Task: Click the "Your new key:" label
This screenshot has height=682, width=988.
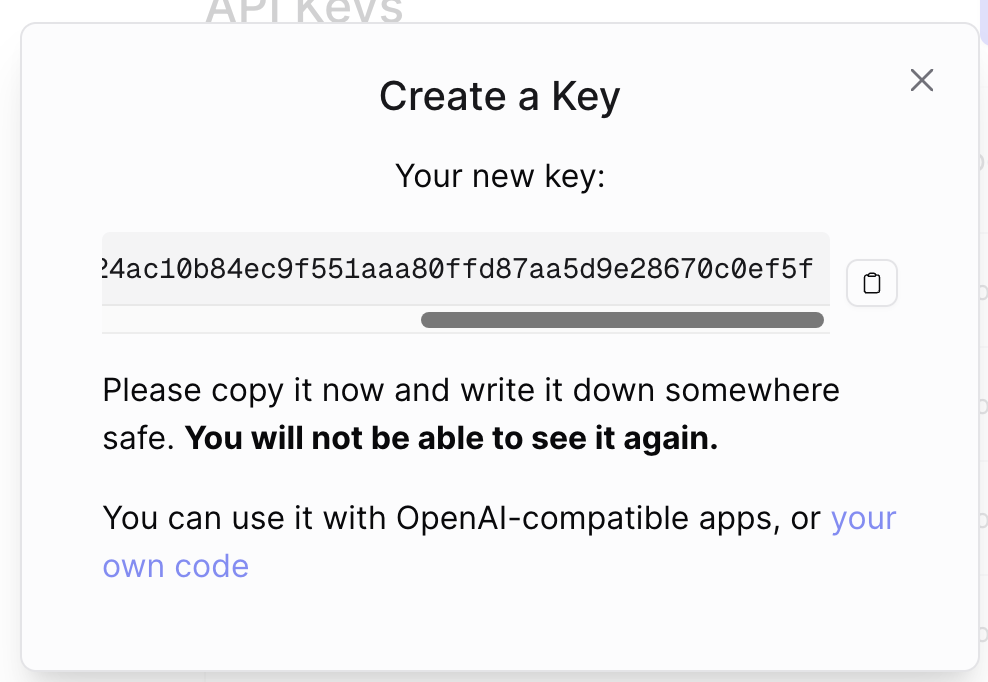Action: point(499,176)
